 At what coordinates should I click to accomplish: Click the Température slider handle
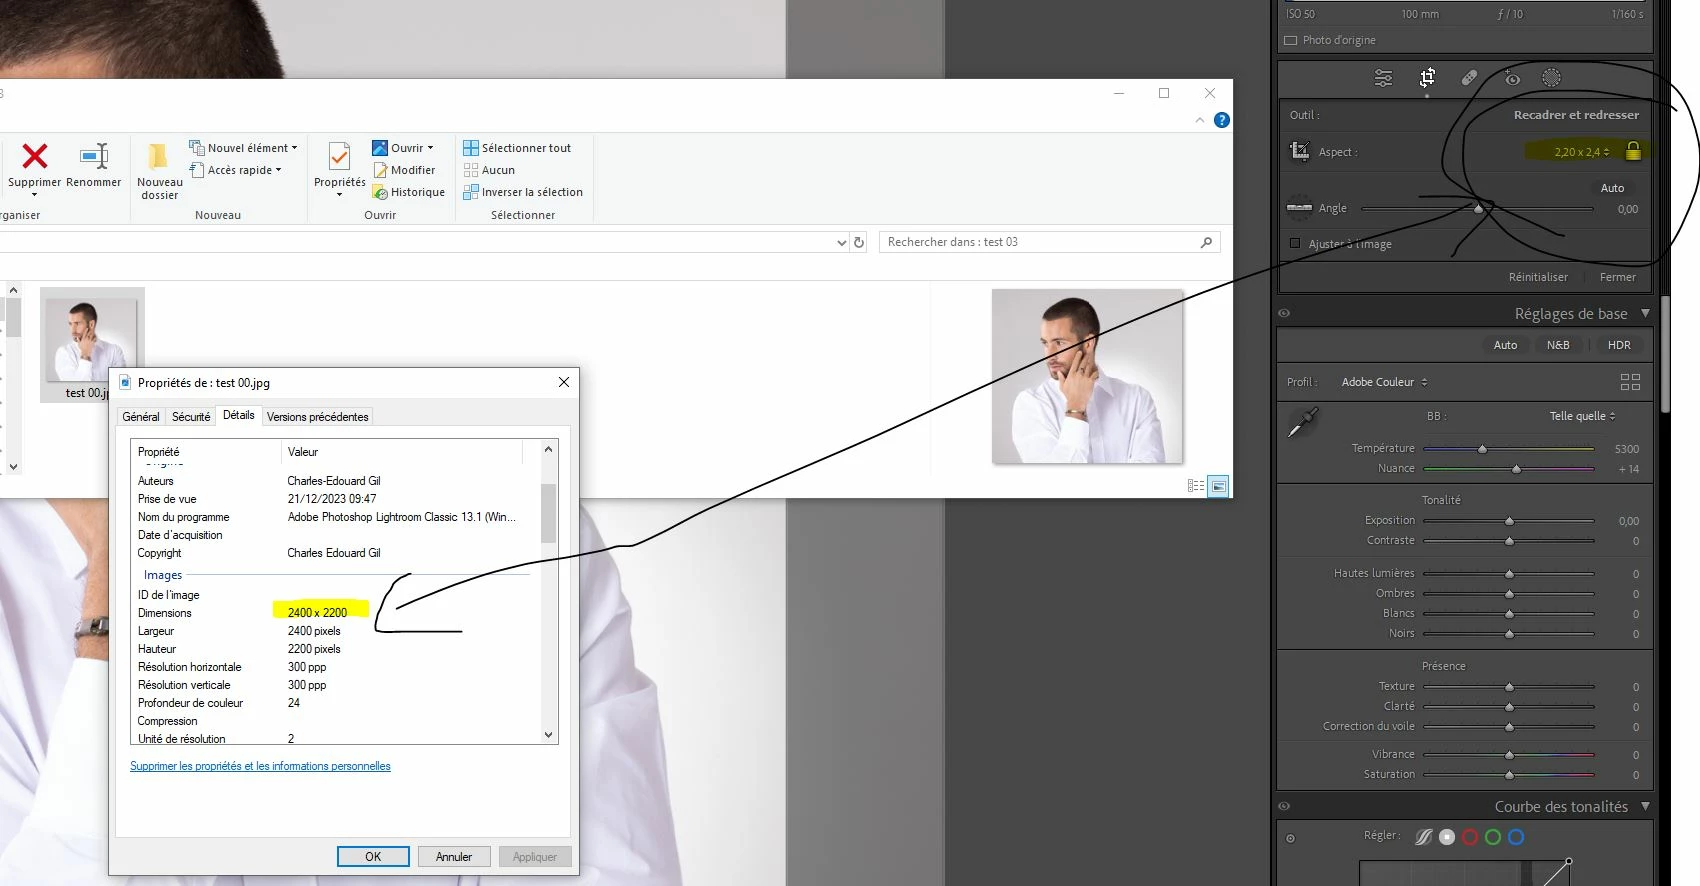pos(1482,449)
